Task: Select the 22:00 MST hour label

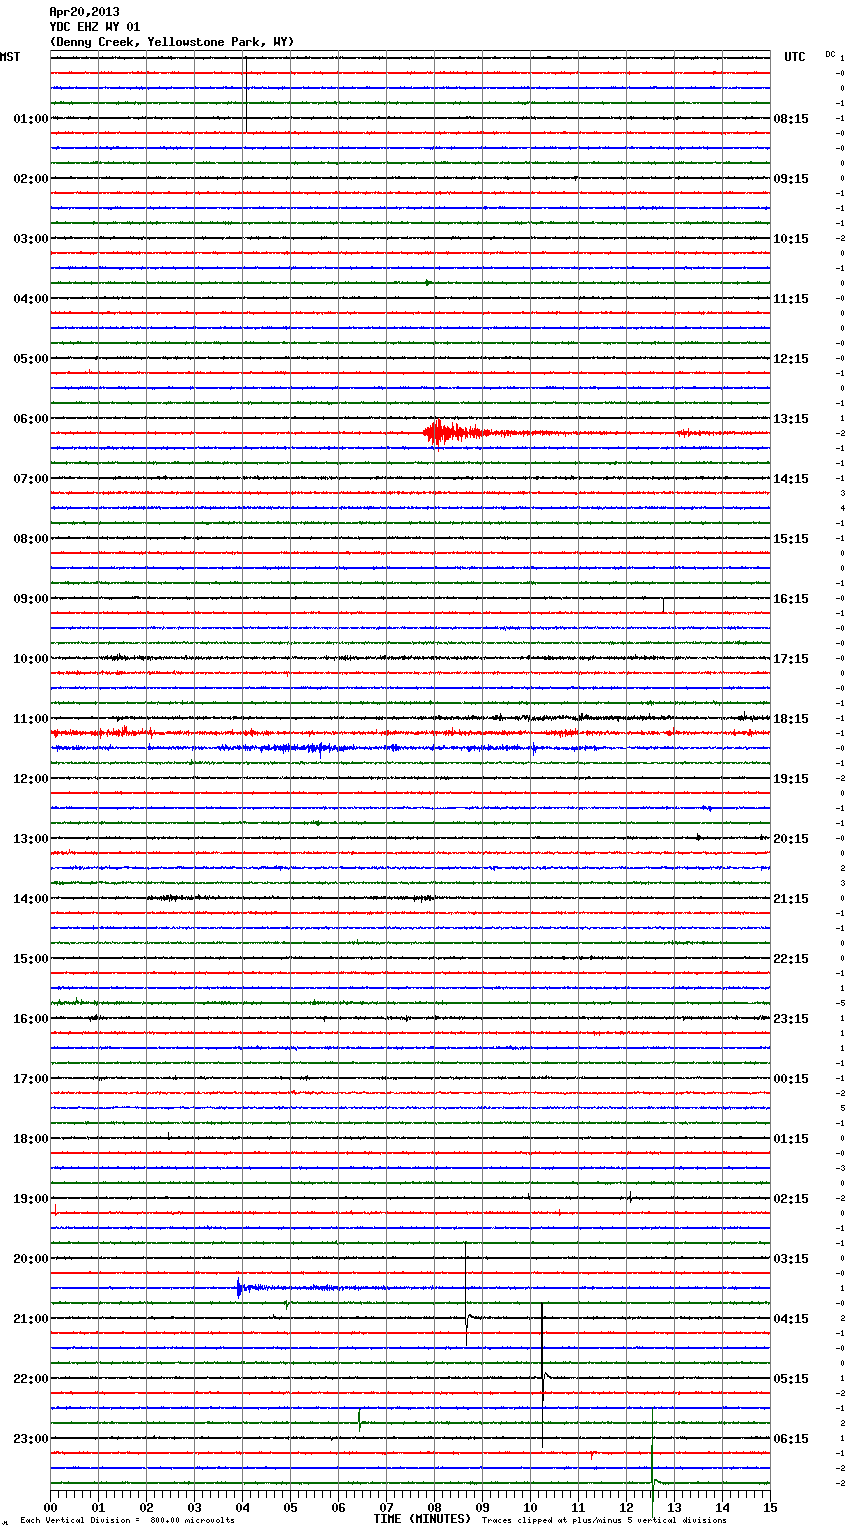Action: (x=31, y=1379)
